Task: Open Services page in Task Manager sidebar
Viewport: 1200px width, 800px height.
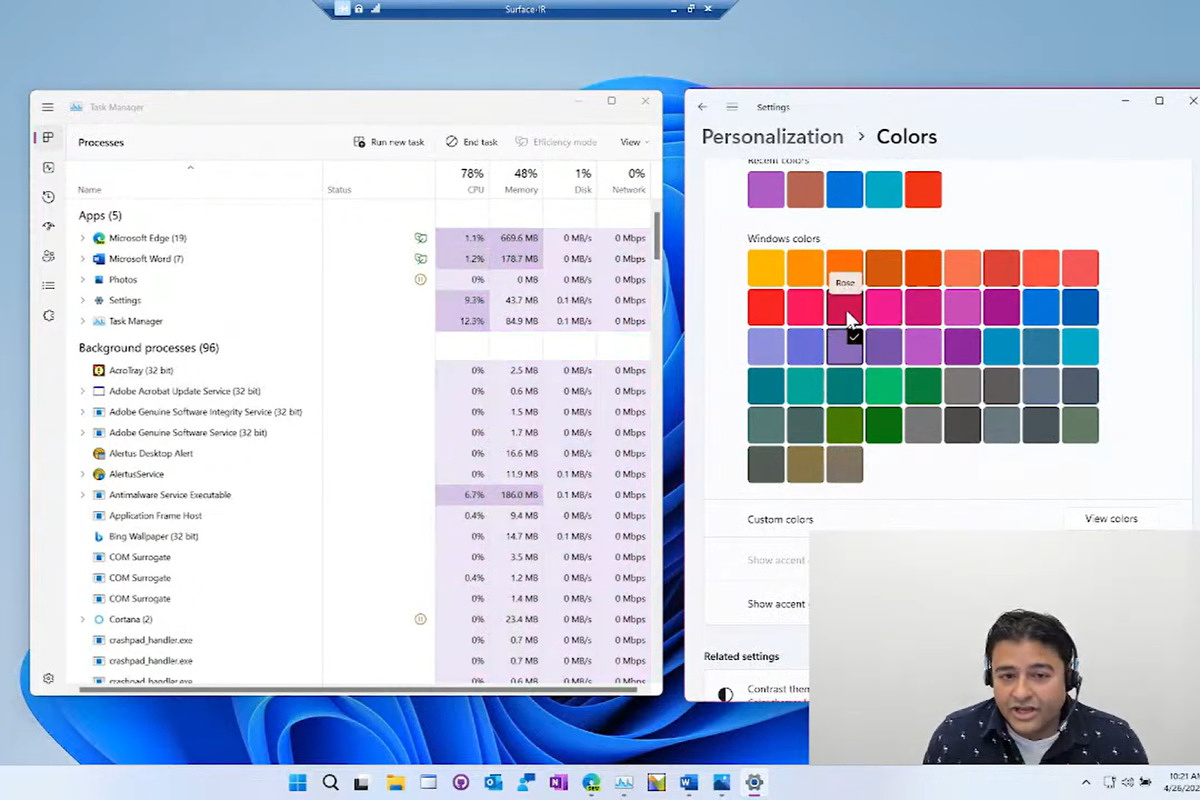Action: coord(48,316)
